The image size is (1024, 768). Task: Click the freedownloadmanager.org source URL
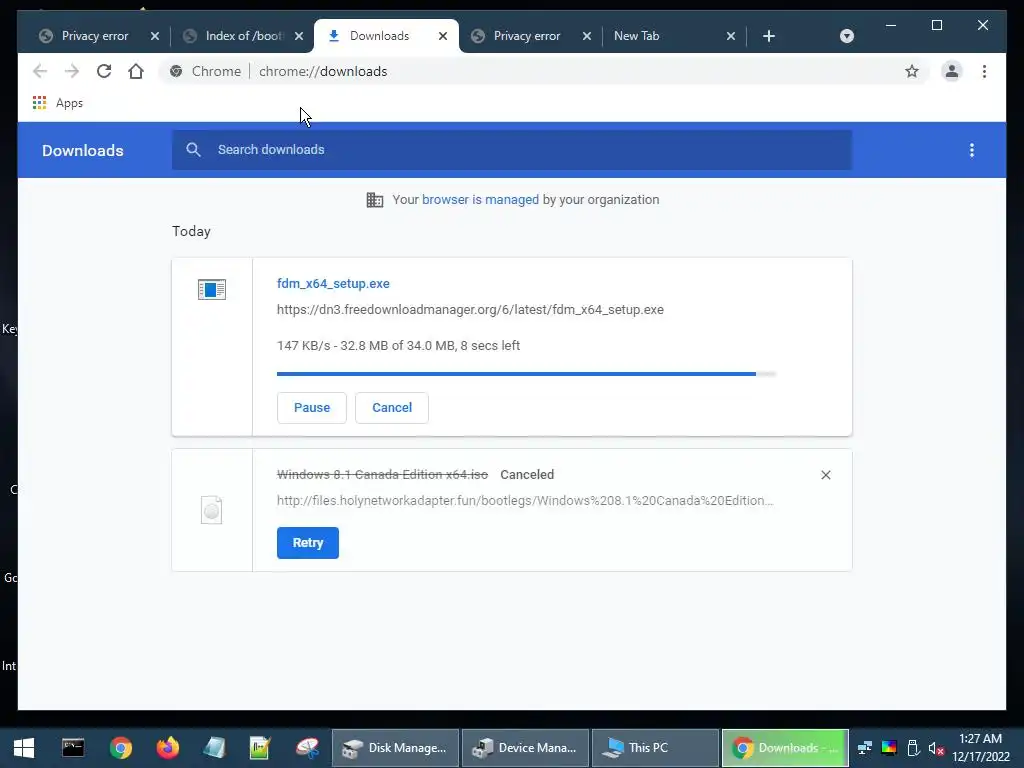(470, 310)
